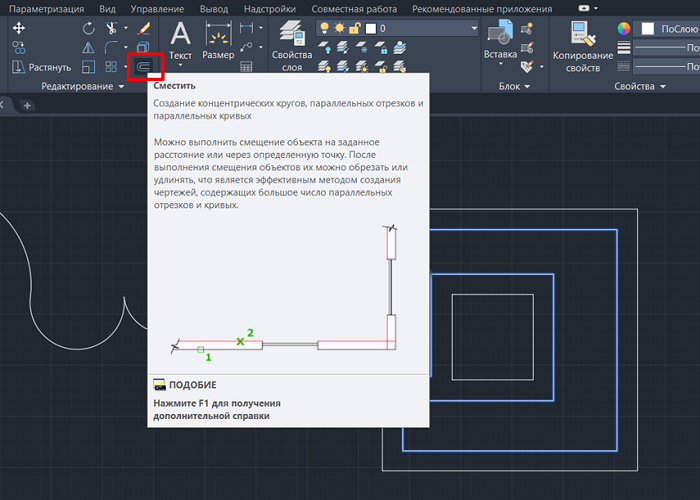Activate the Rotate tool in the Редактирование panel
The width and height of the screenshot is (700, 500).
pyautogui.click(x=88, y=28)
